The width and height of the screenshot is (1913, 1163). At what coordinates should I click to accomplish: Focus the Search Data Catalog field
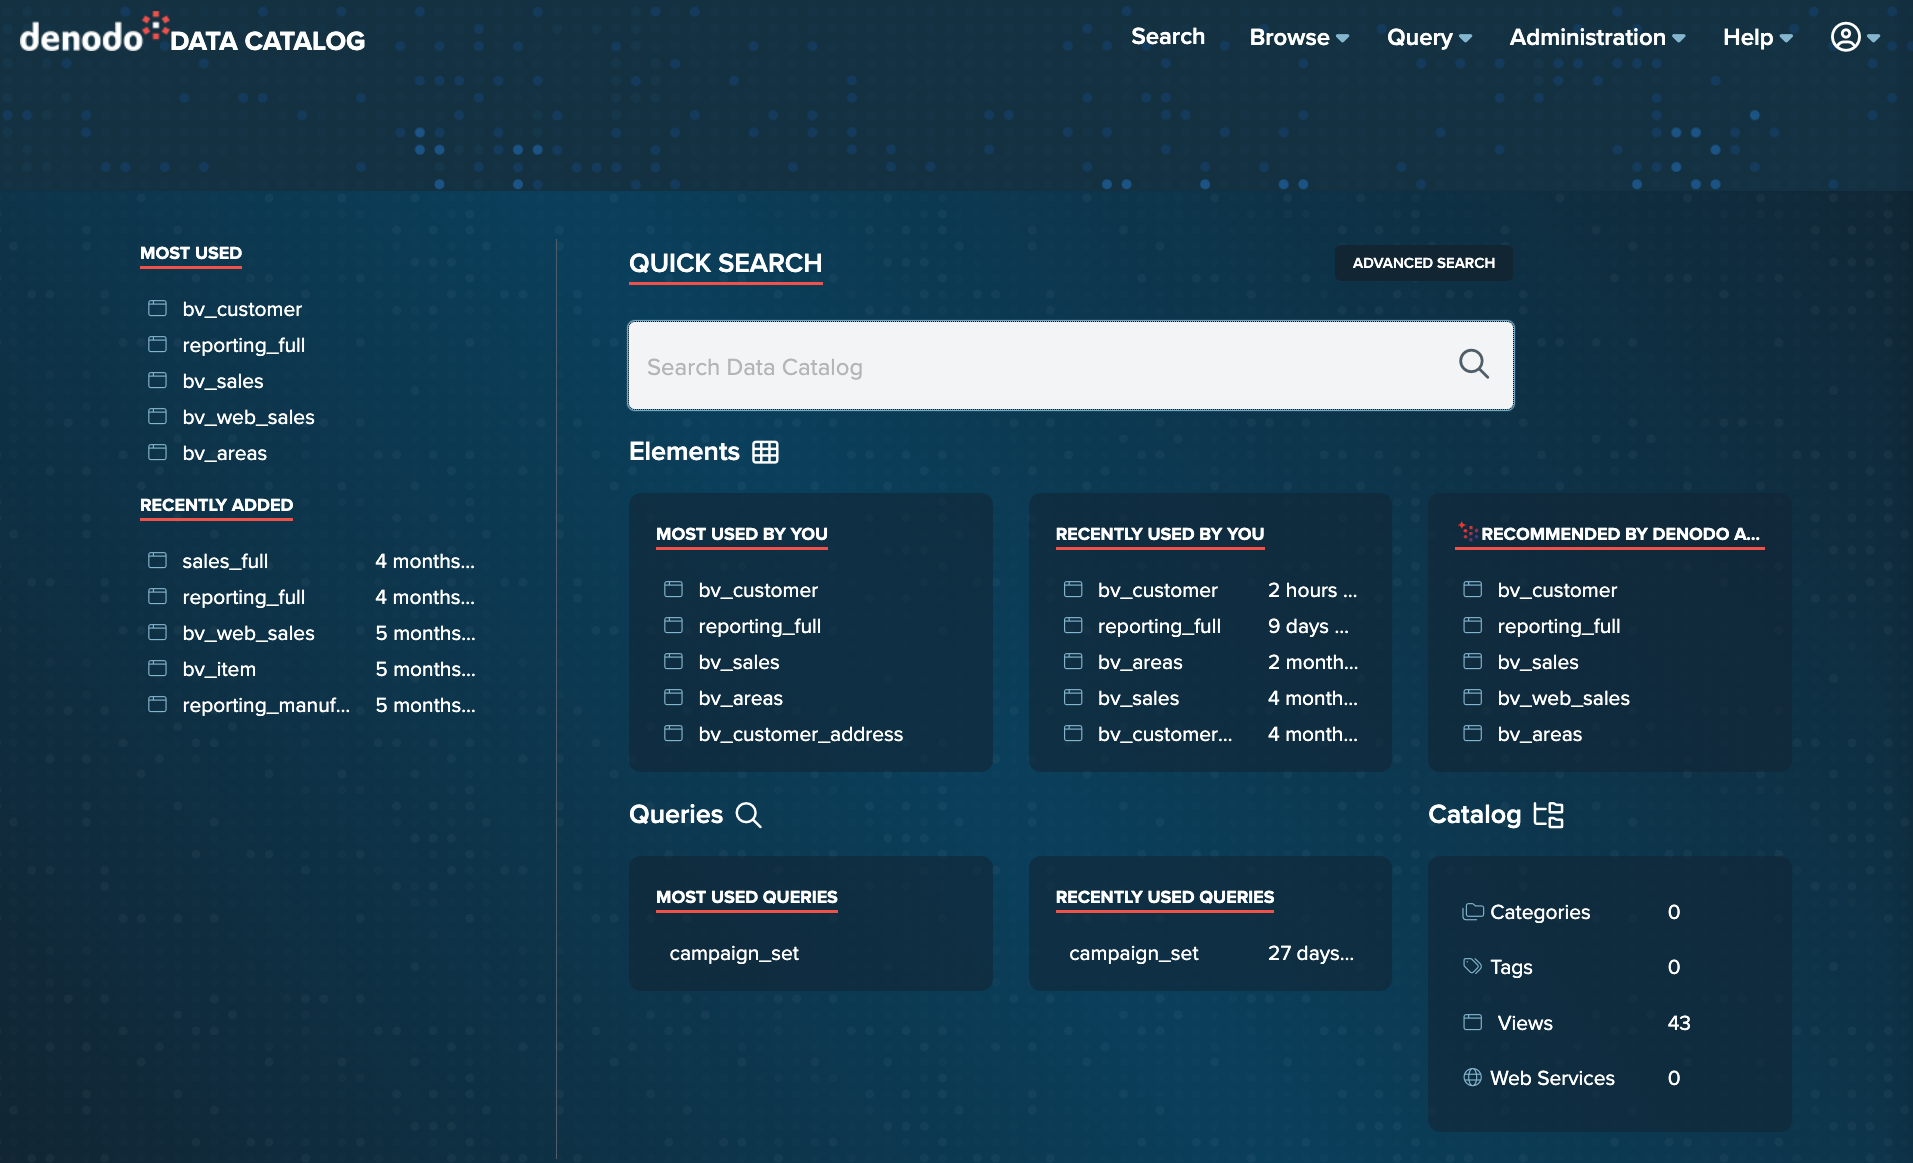coord(1040,366)
